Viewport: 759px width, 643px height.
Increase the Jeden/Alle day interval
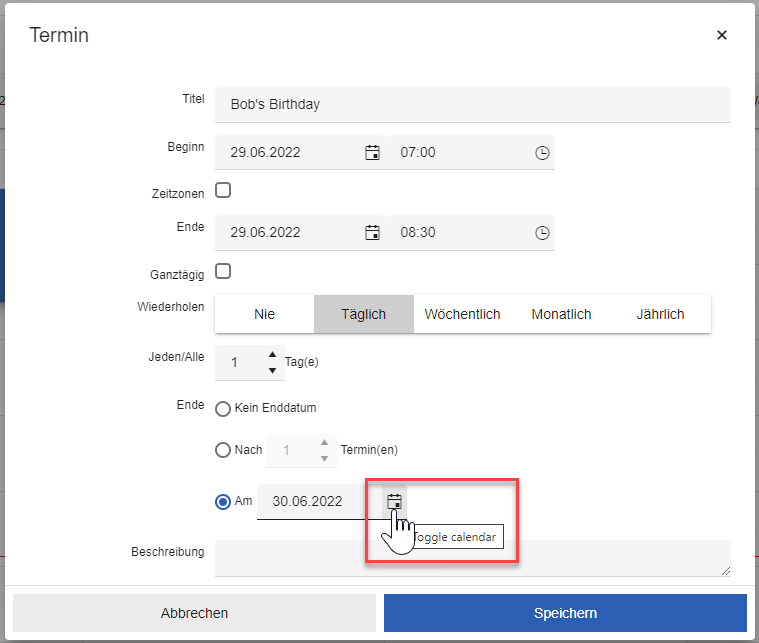273,354
